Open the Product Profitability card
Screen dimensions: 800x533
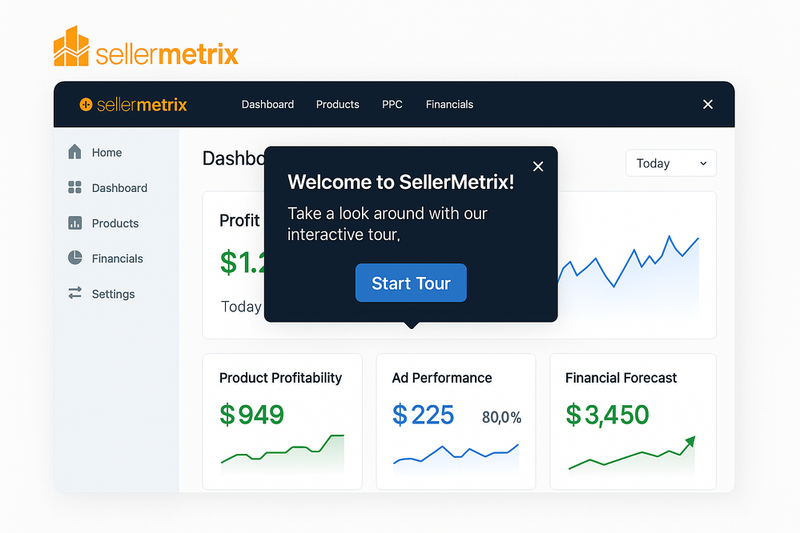282,421
